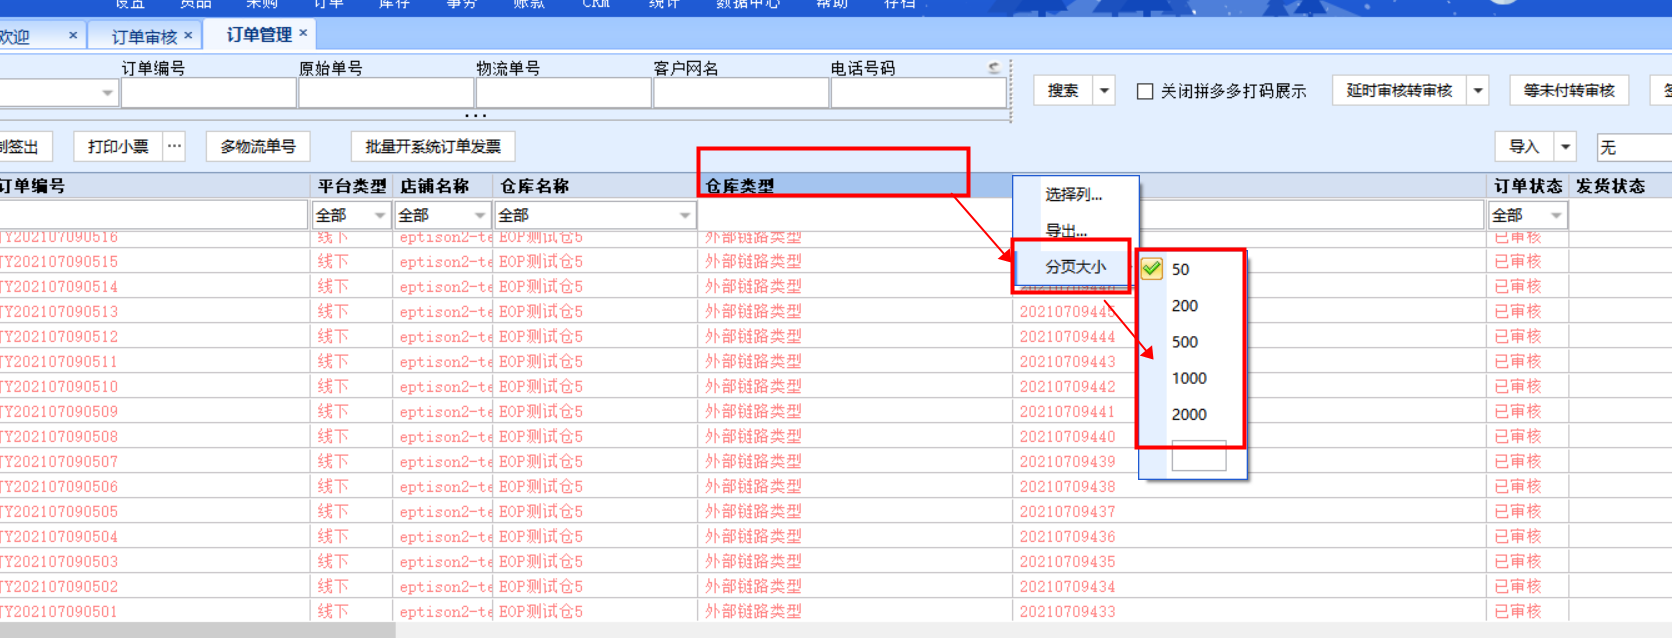Close the 订单审核 tab
The width and height of the screenshot is (1672, 638).
(188, 35)
